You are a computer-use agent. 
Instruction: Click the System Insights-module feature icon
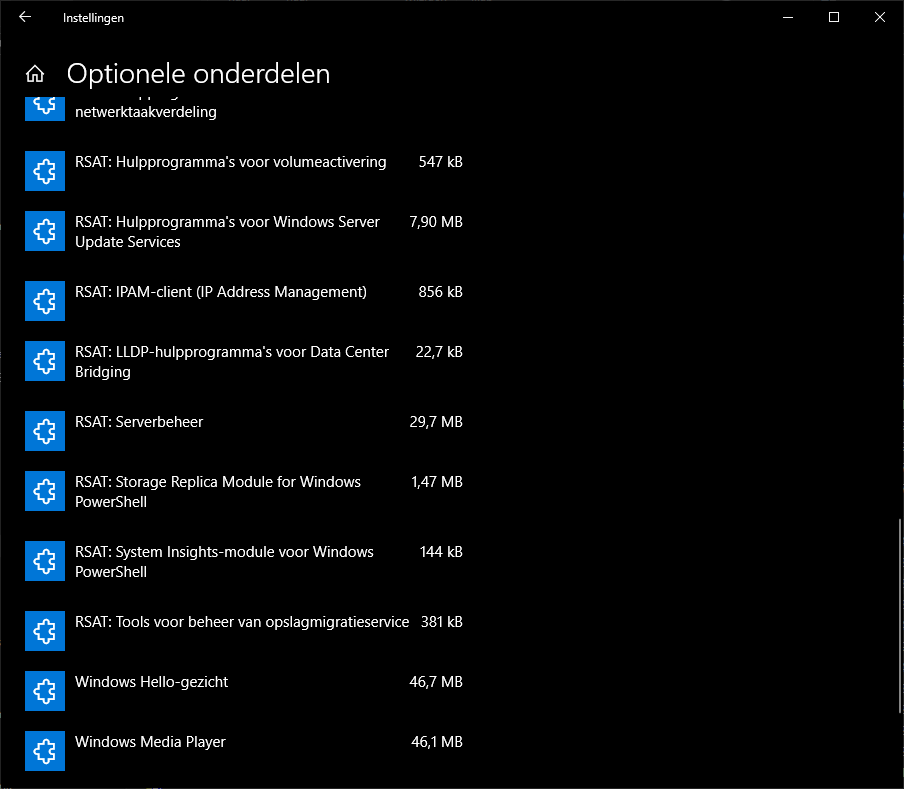click(x=44, y=561)
